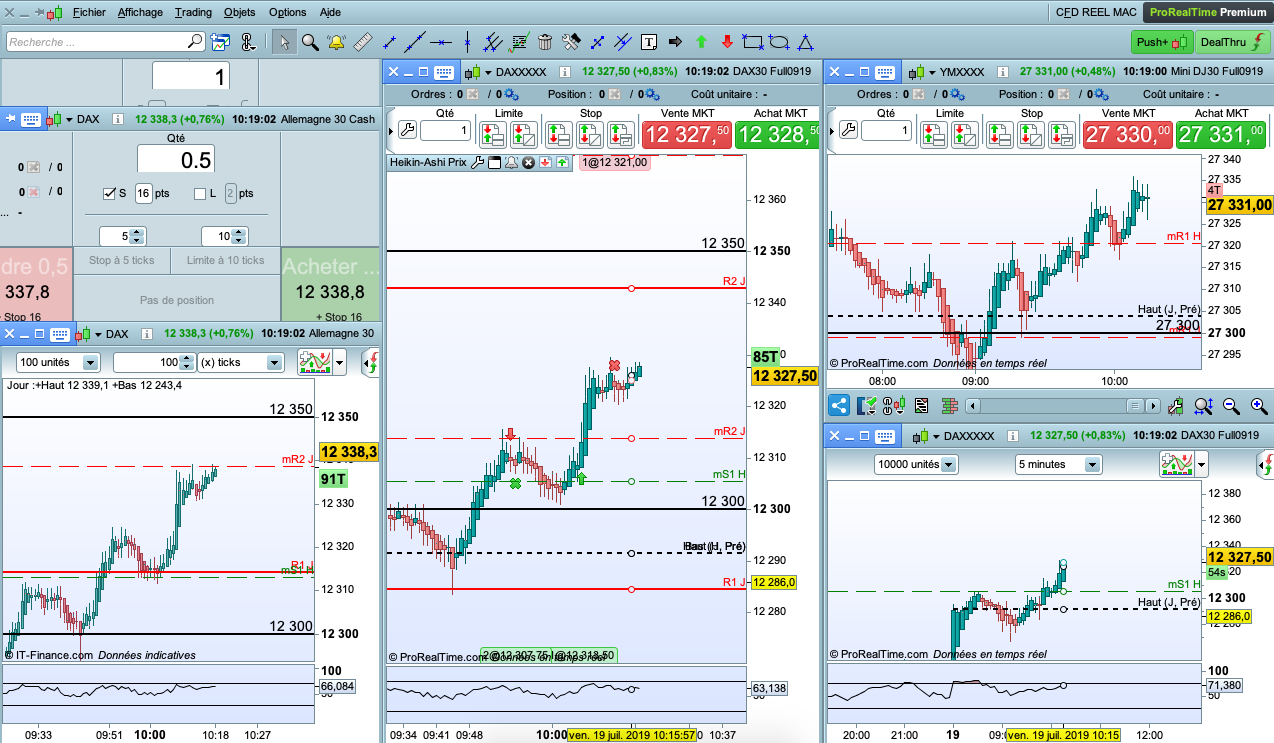The image size is (1274, 743).
Task: Open the Options menu
Action: tap(288, 12)
